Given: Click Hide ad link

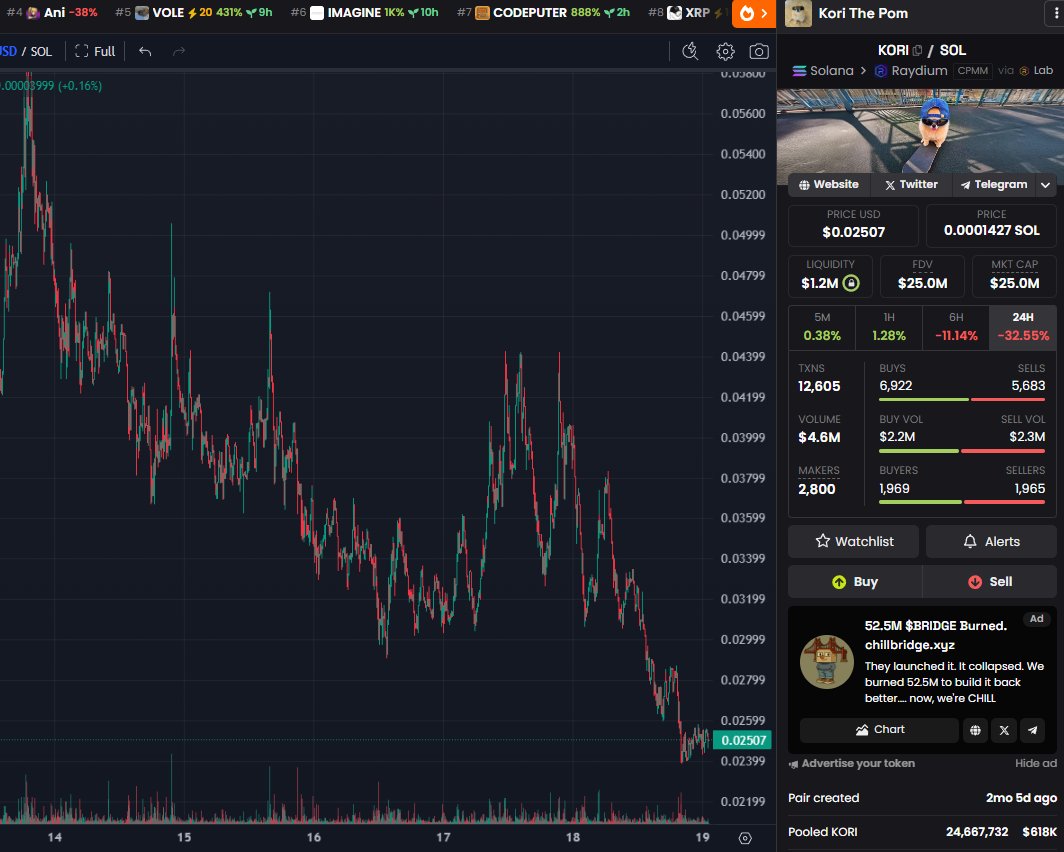Looking at the screenshot, I should pos(1036,763).
